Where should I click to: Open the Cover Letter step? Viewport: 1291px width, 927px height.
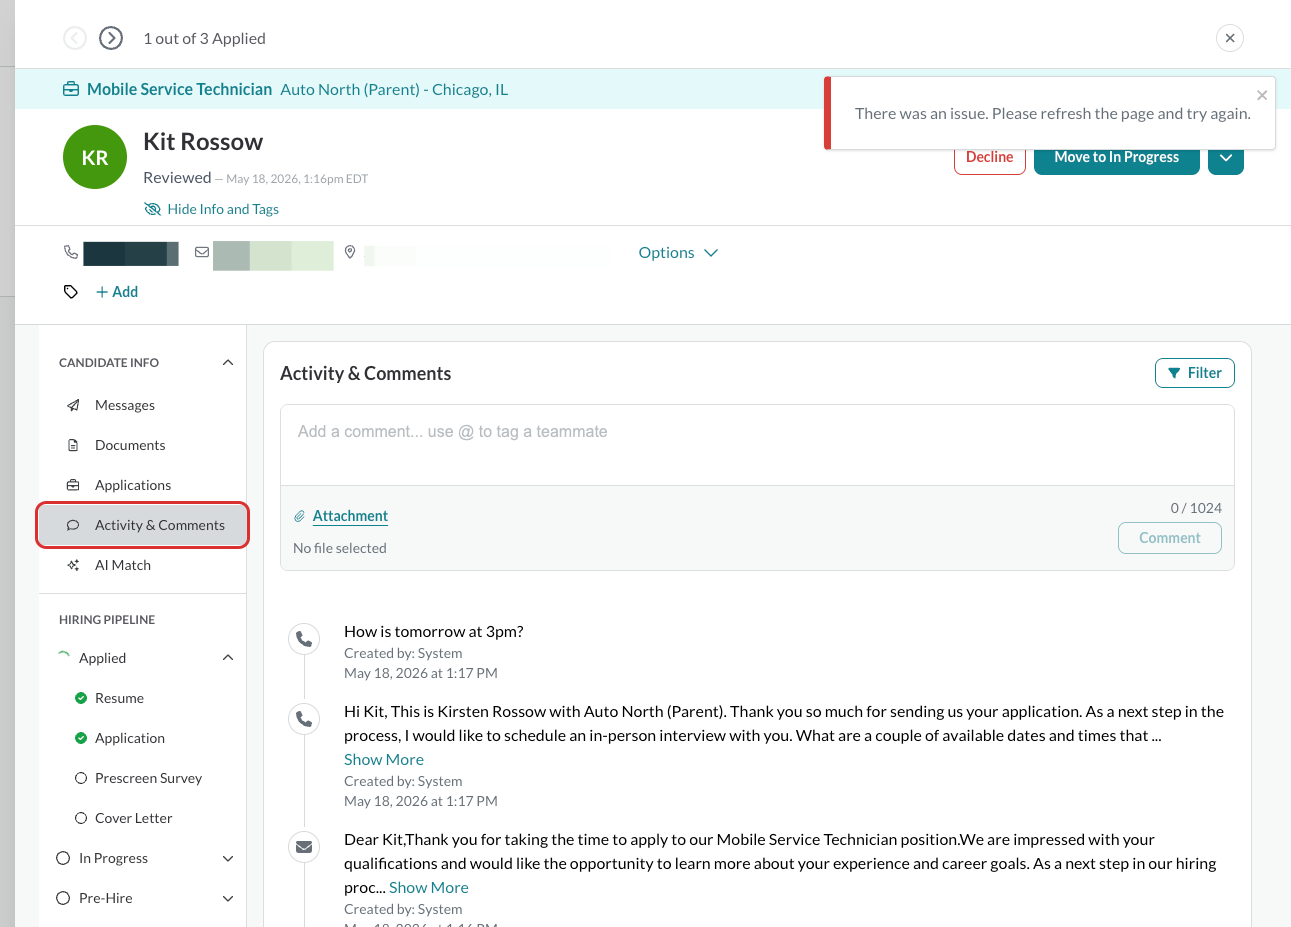pyautogui.click(x=133, y=818)
